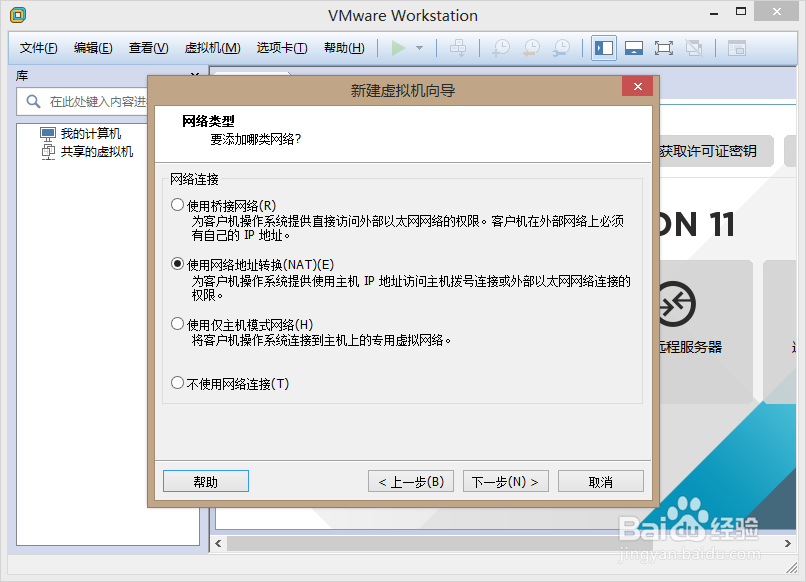Cancel wizard with 取消 button
The image size is (806, 582).
601,481
